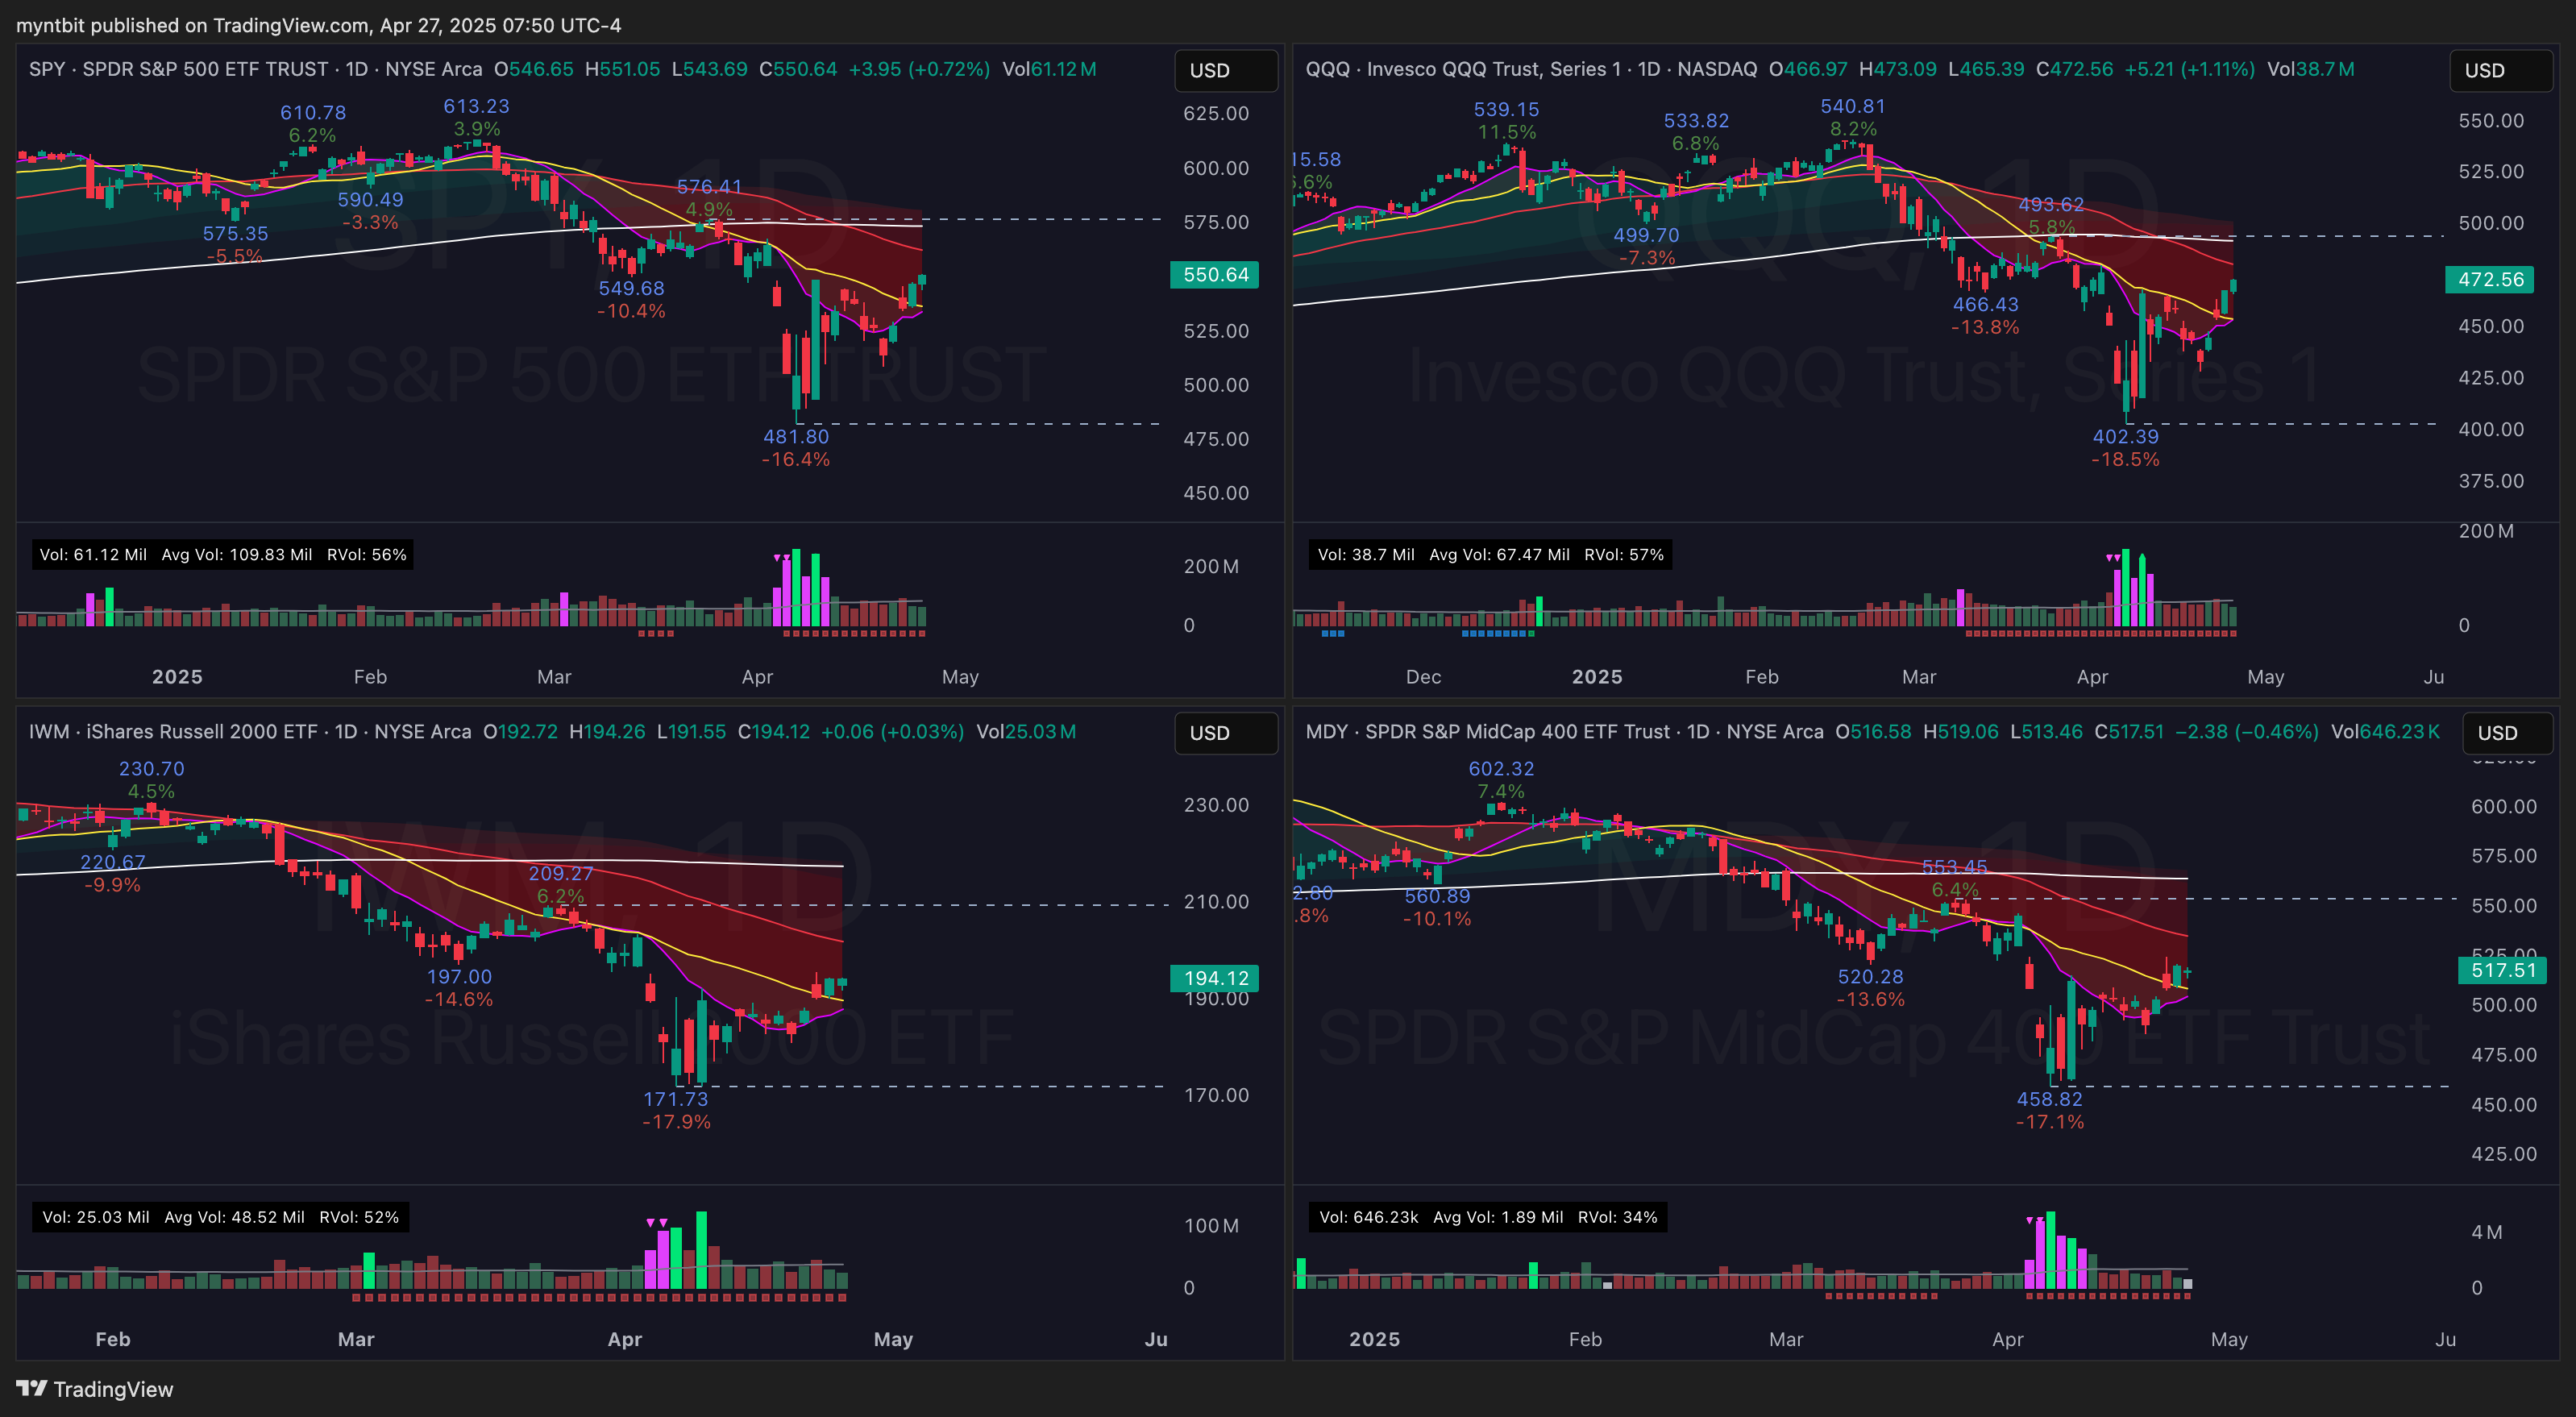The image size is (2576, 1417).
Task: Click the 500.00 level on QQQ price scale
Action: [x=2491, y=223]
